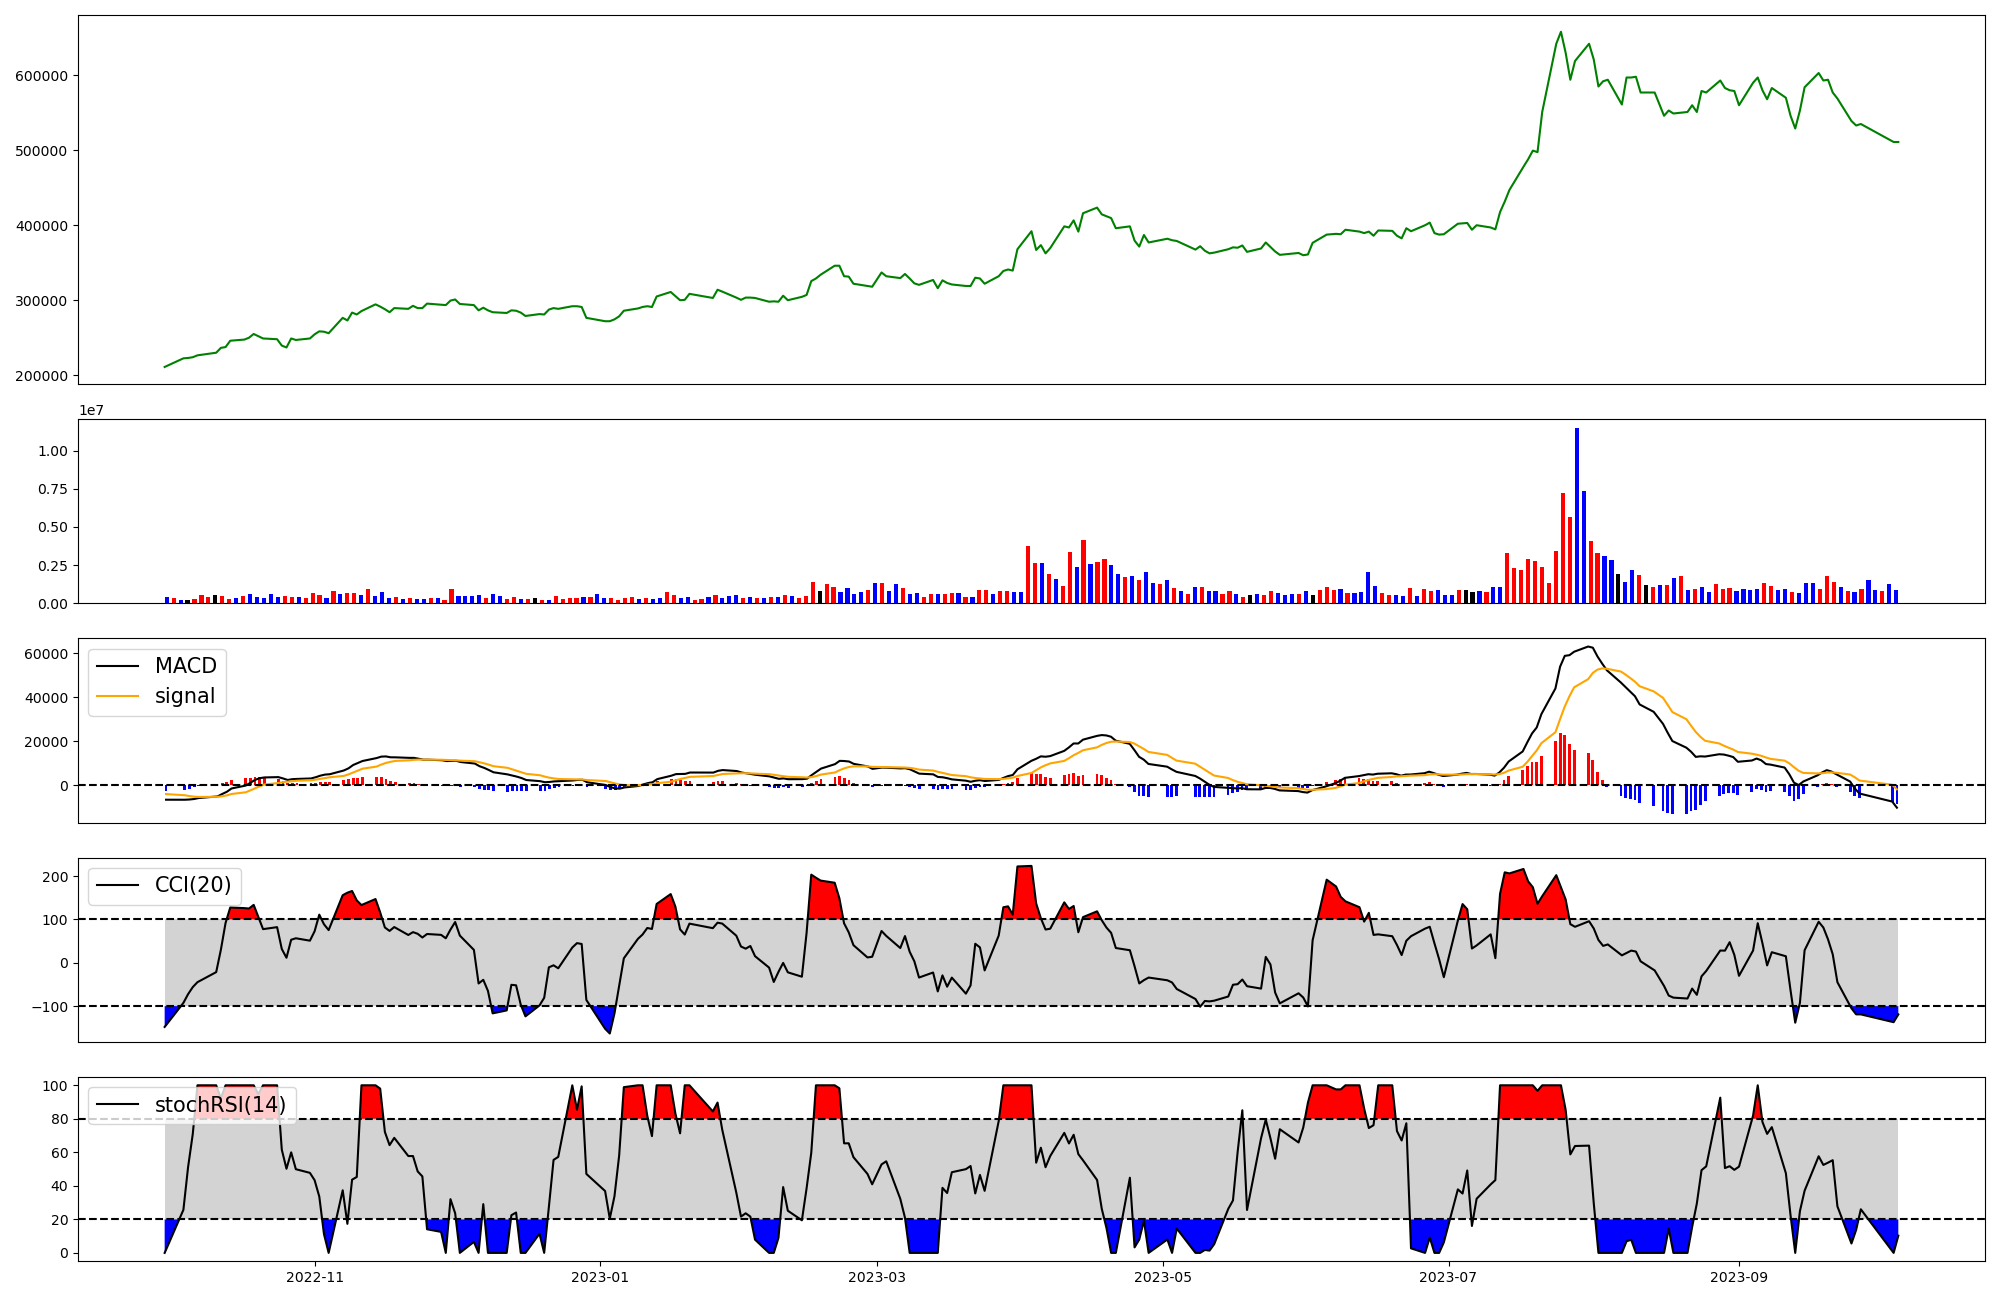The image size is (2000, 1300).
Task: Click the 2023-05 x-axis date label
Action: pyautogui.click(x=1163, y=1277)
